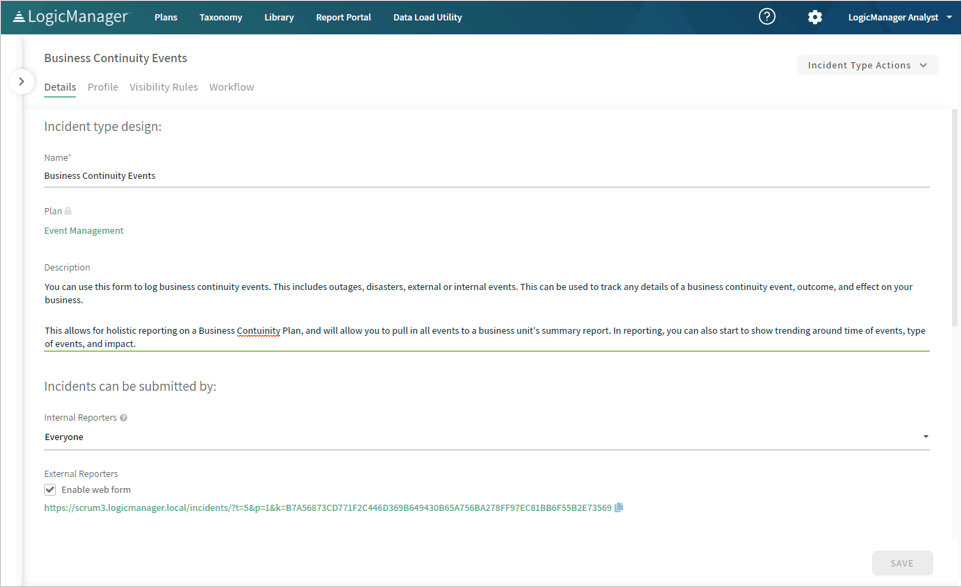Image resolution: width=962 pixels, height=587 pixels.
Task: Click into the Description text area
Action: click(487, 315)
